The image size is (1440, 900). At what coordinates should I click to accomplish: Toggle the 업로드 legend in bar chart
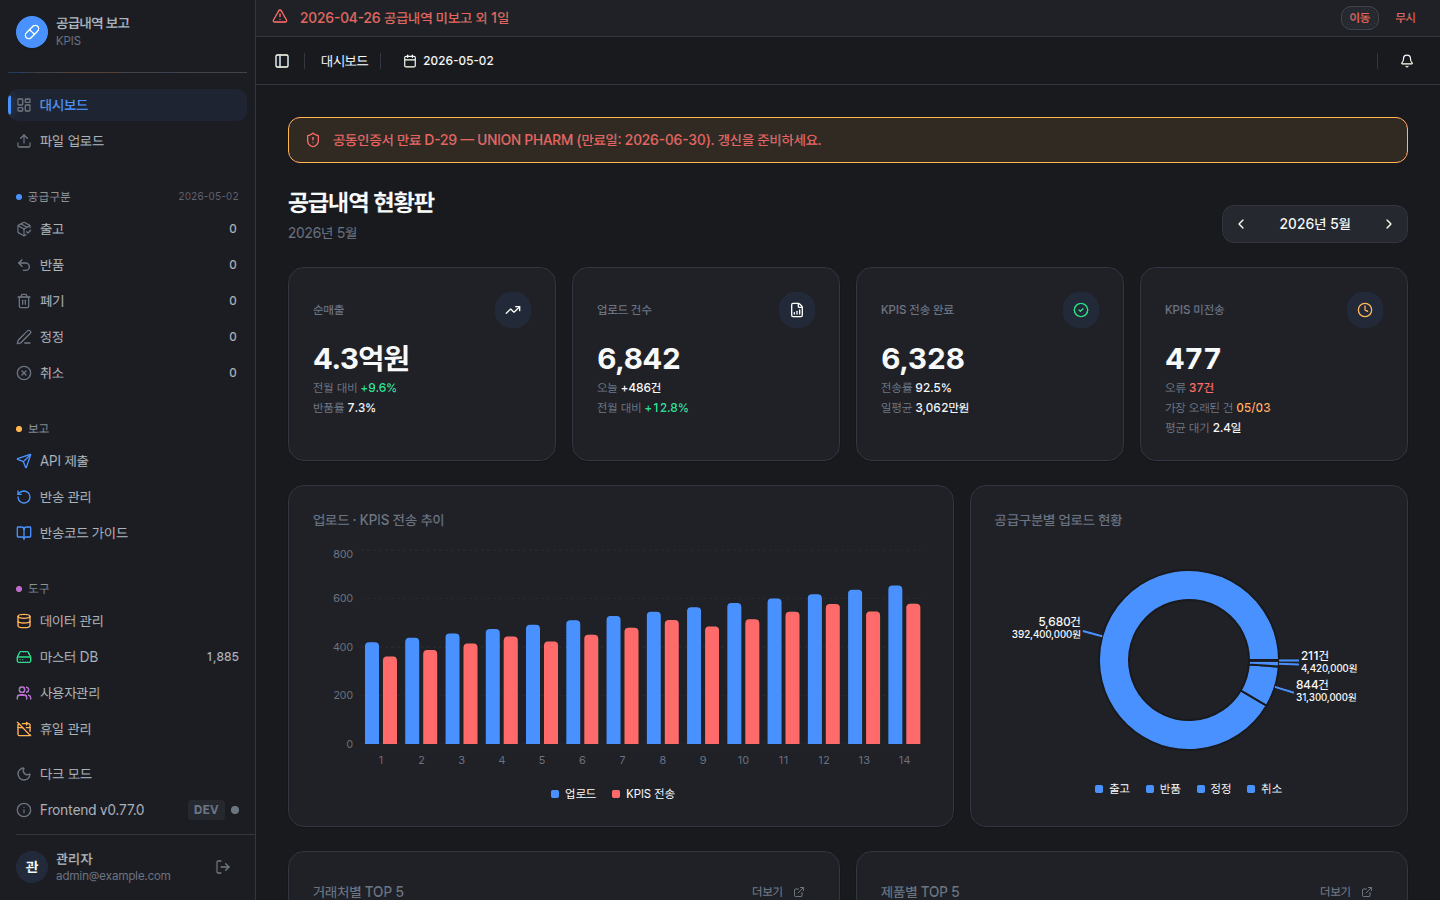click(x=574, y=794)
